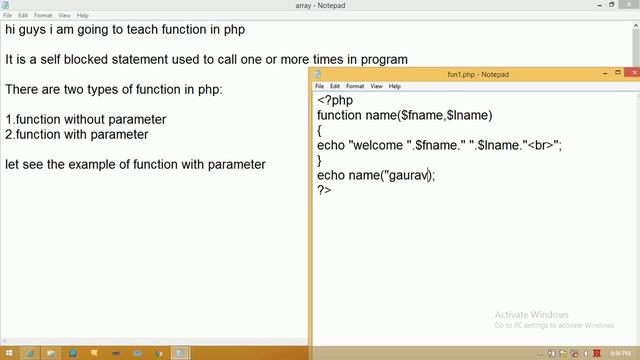Open File Explorer from the taskbar

click(51, 353)
